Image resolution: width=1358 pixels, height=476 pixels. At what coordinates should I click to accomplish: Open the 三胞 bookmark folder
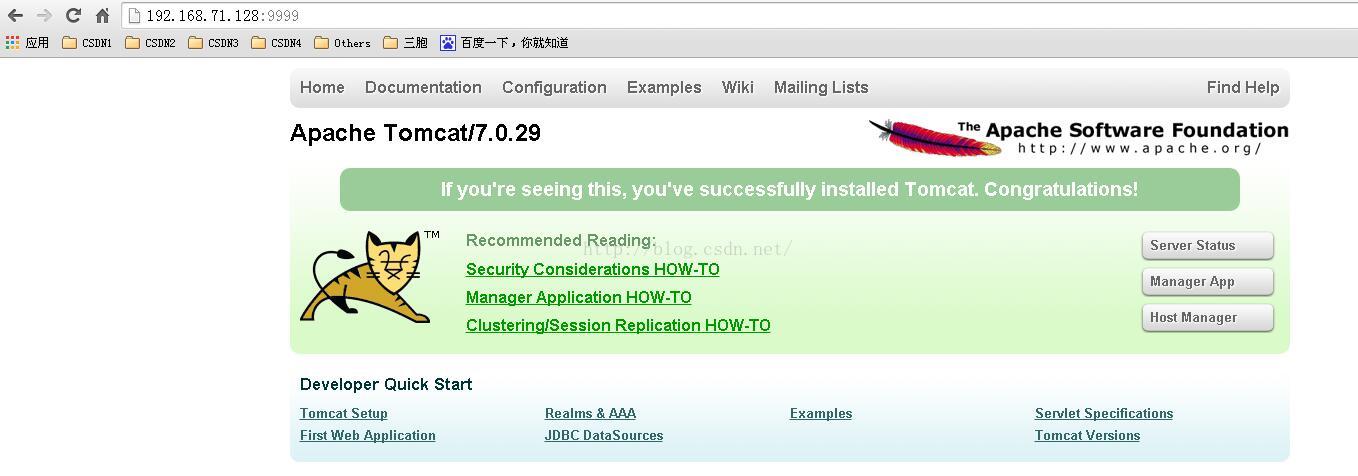(x=405, y=43)
